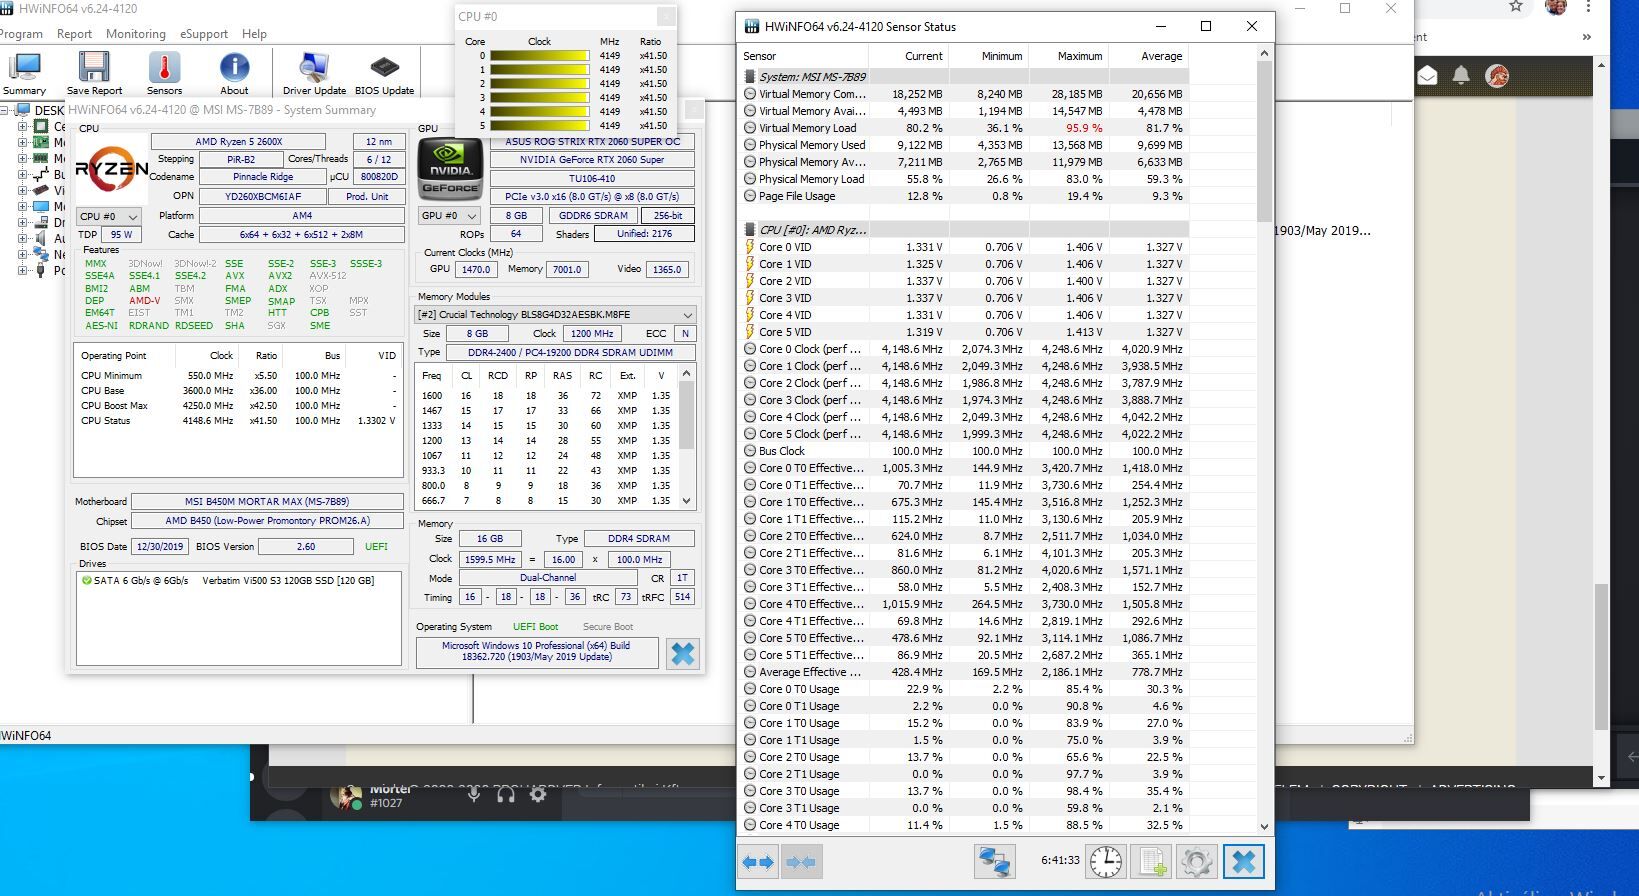Click the 'MSI B450M MORTAR MAX (MS-7B89)' motherboard field
The height and width of the screenshot is (896, 1639).
click(x=267, y=502)
